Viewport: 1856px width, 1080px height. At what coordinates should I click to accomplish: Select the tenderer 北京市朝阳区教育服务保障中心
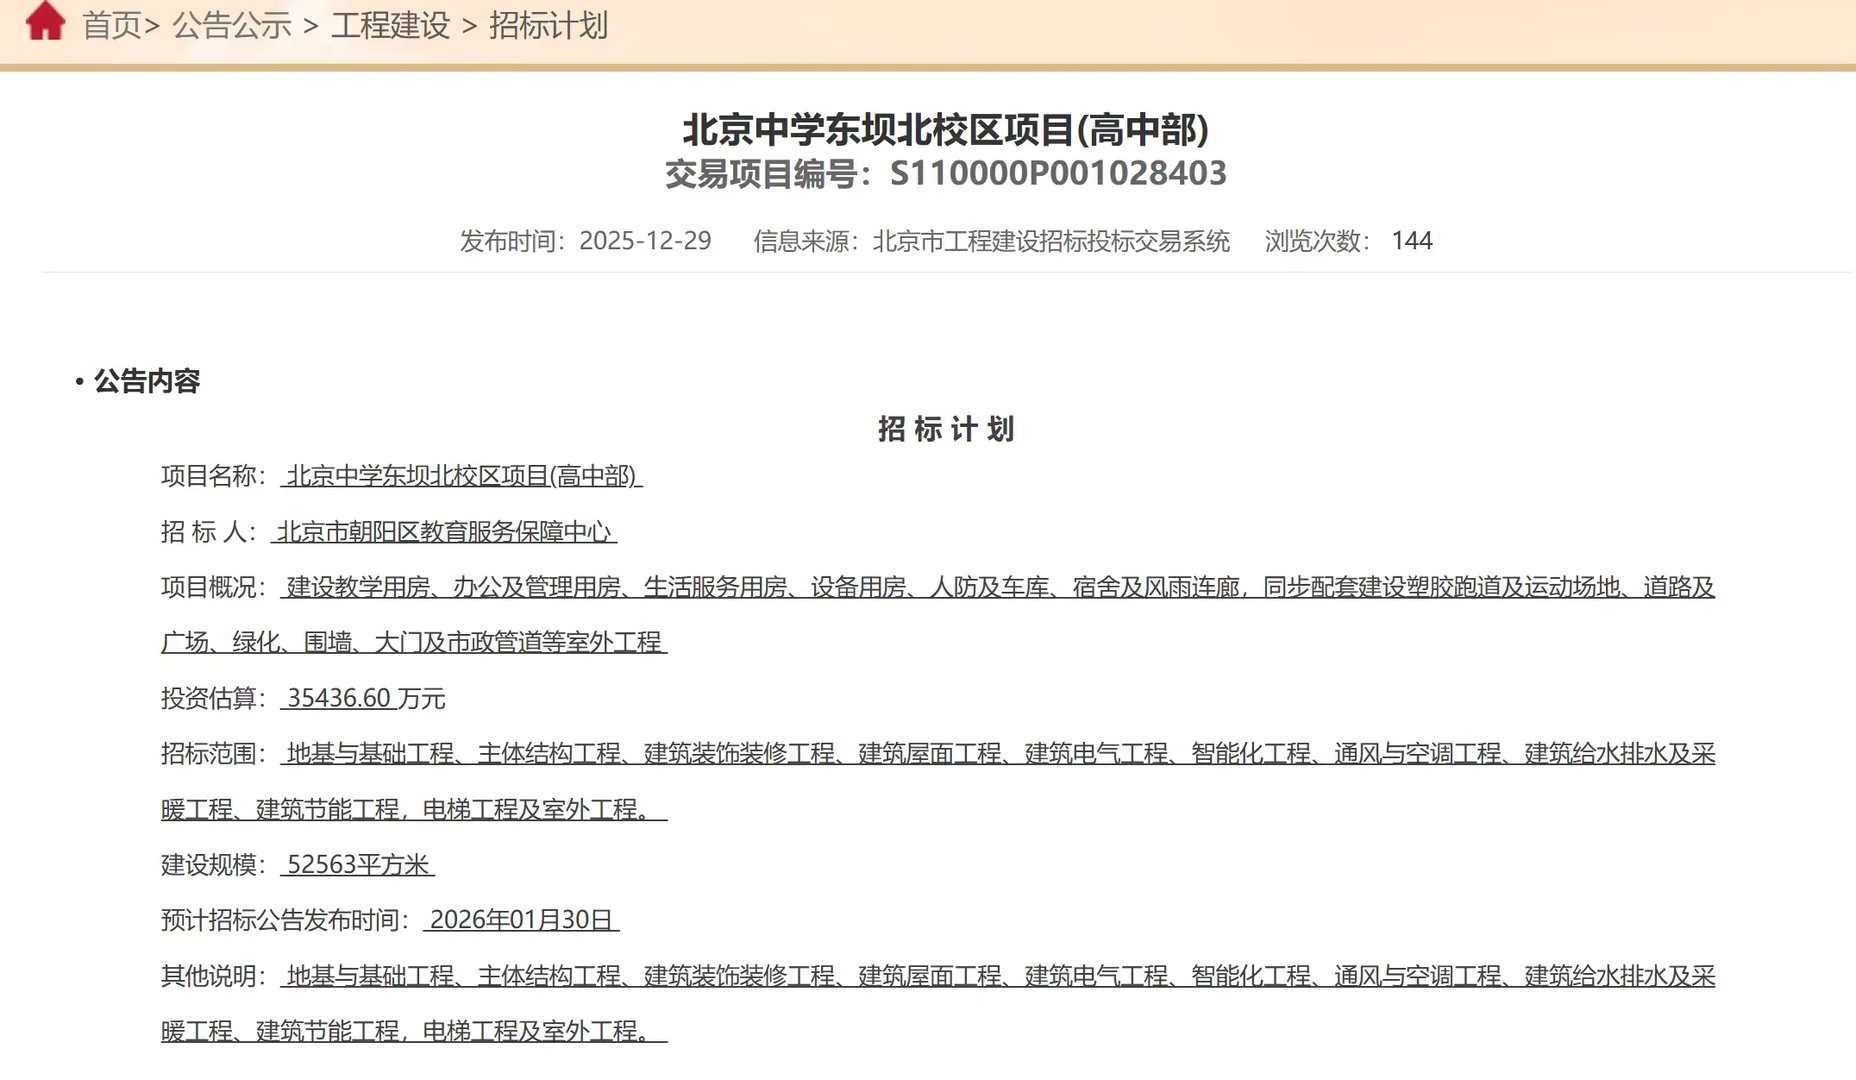pyautogui.click(x=444, y=532)
